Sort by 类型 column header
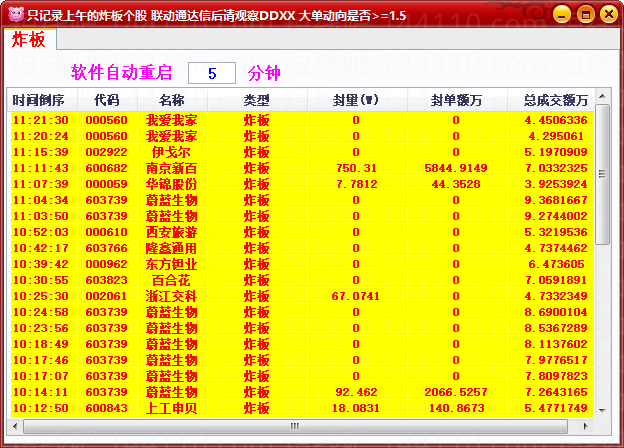The image size is (624, 448). (x=257, y=100)
